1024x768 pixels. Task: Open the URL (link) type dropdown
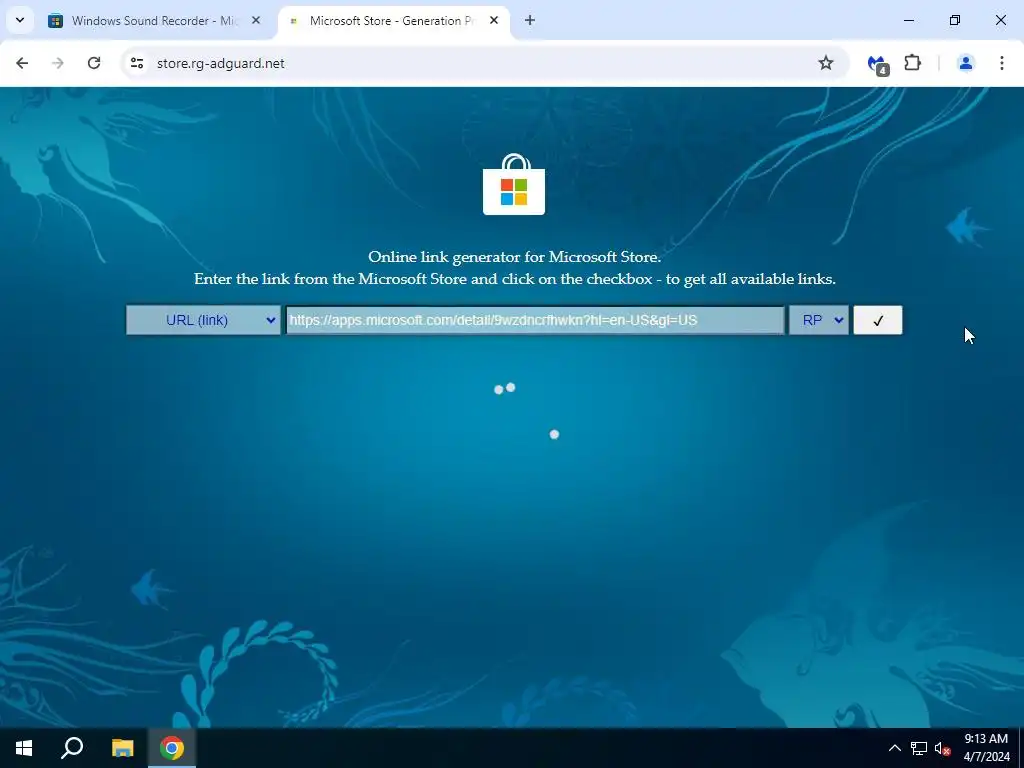tap(203, 320)
